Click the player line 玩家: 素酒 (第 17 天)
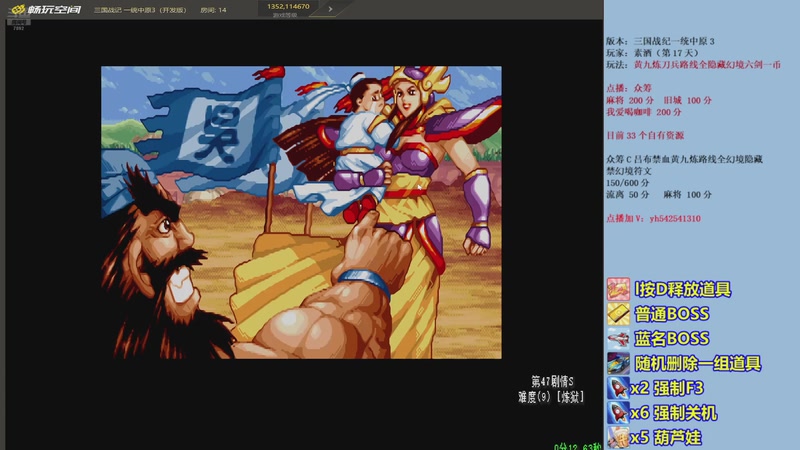This screenshot has width=800, height=450. [x=653, y=53]
